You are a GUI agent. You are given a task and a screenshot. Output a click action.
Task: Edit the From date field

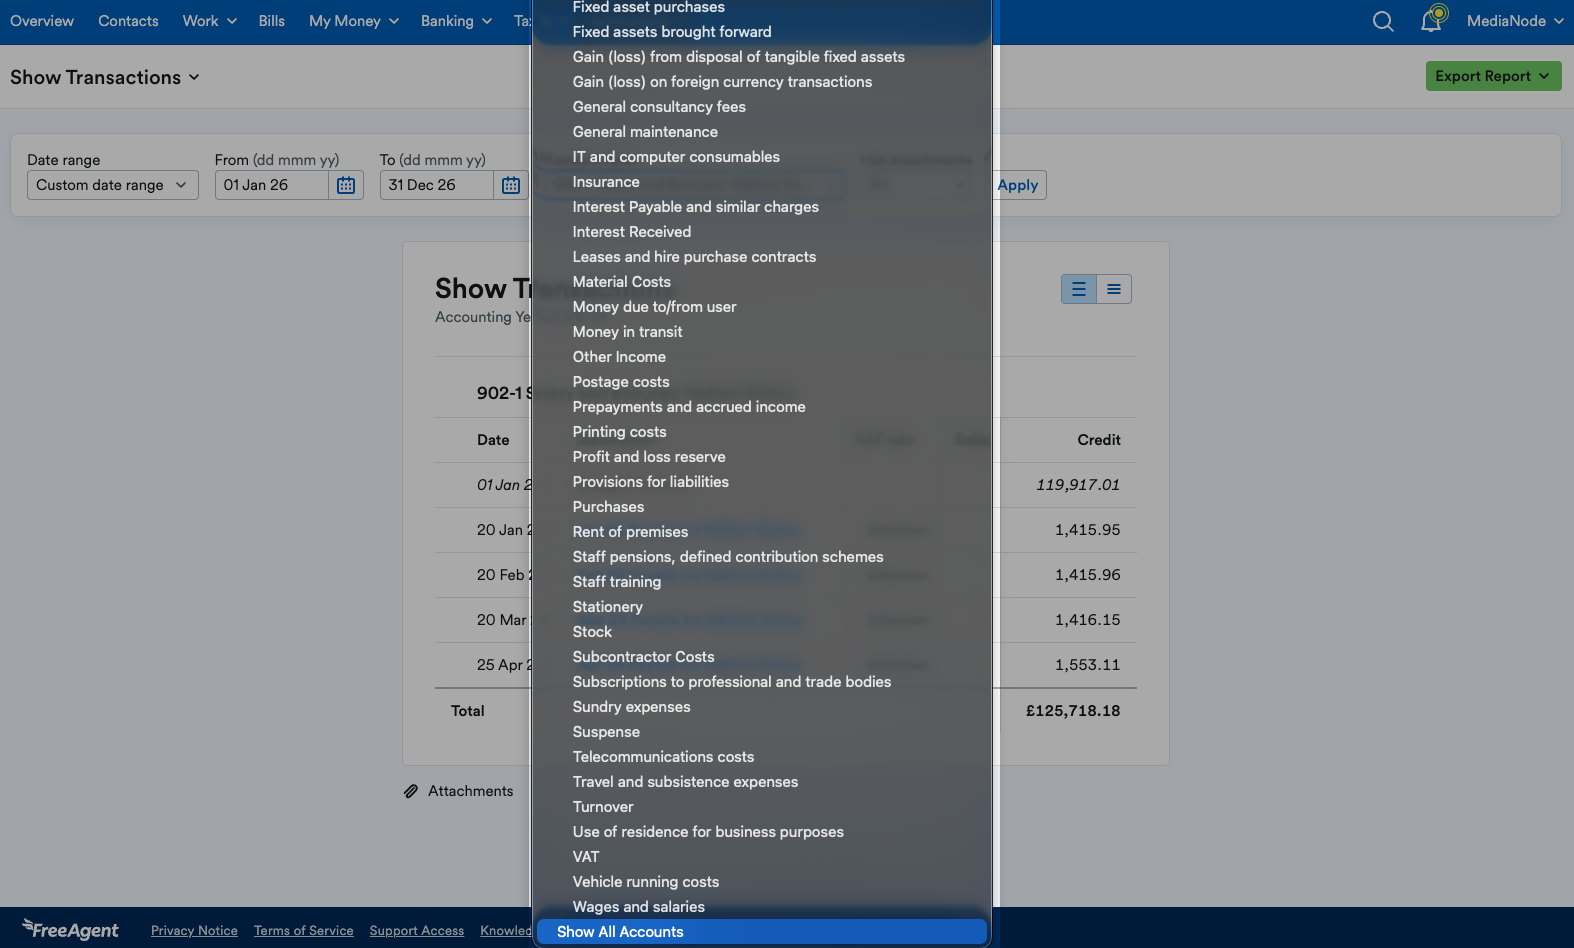click(272, 185)
